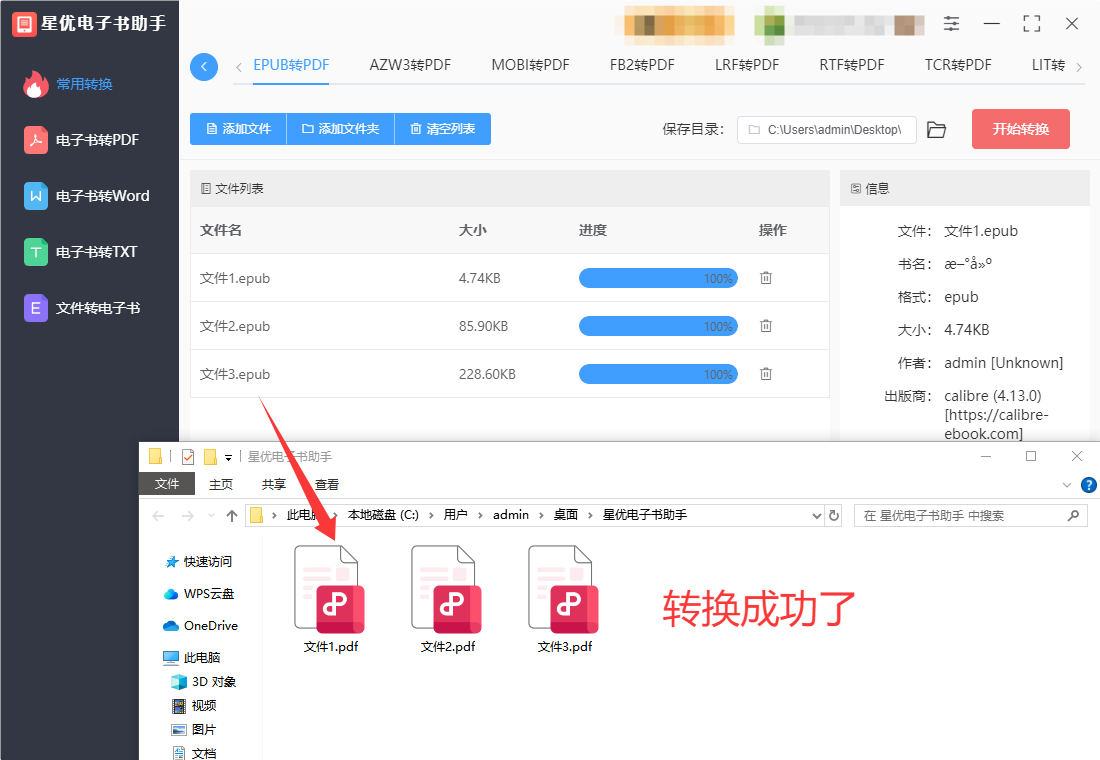The height and width of the screenshot is (760, 1100).
Task: Click the green TXT icon in sidebar
Action: [36, 252]
